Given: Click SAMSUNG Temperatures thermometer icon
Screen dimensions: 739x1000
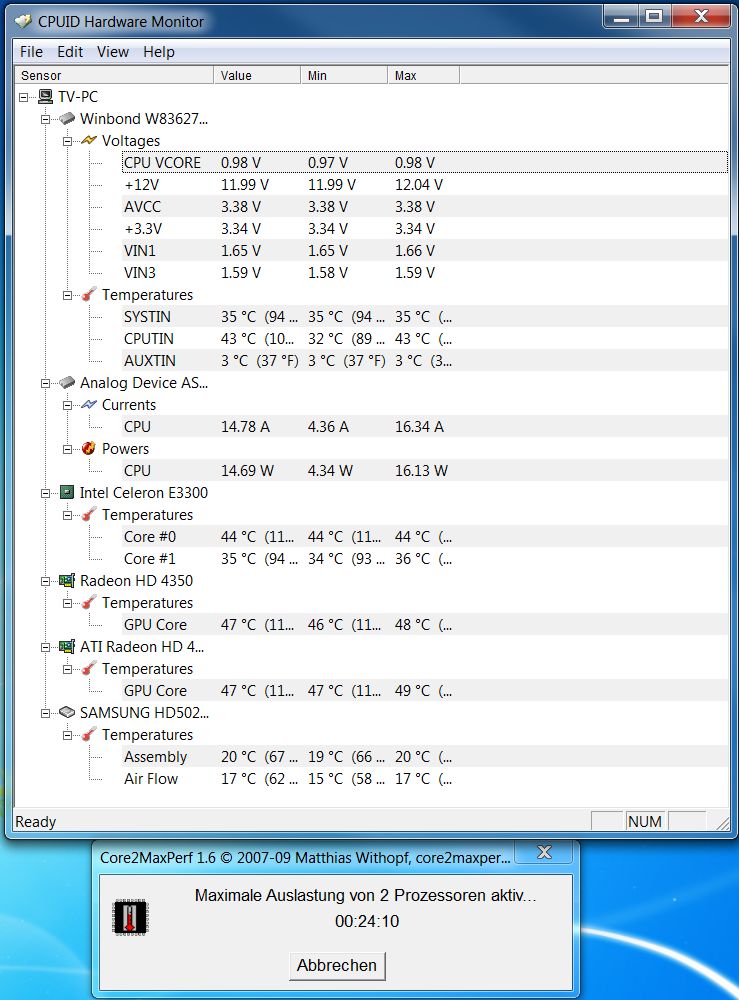Looking at the screenshot, I should click(89, 734).
